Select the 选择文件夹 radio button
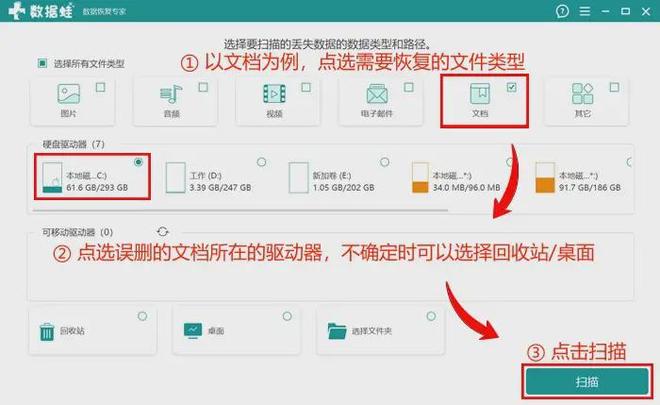660x405 pixels. (431, 316)
